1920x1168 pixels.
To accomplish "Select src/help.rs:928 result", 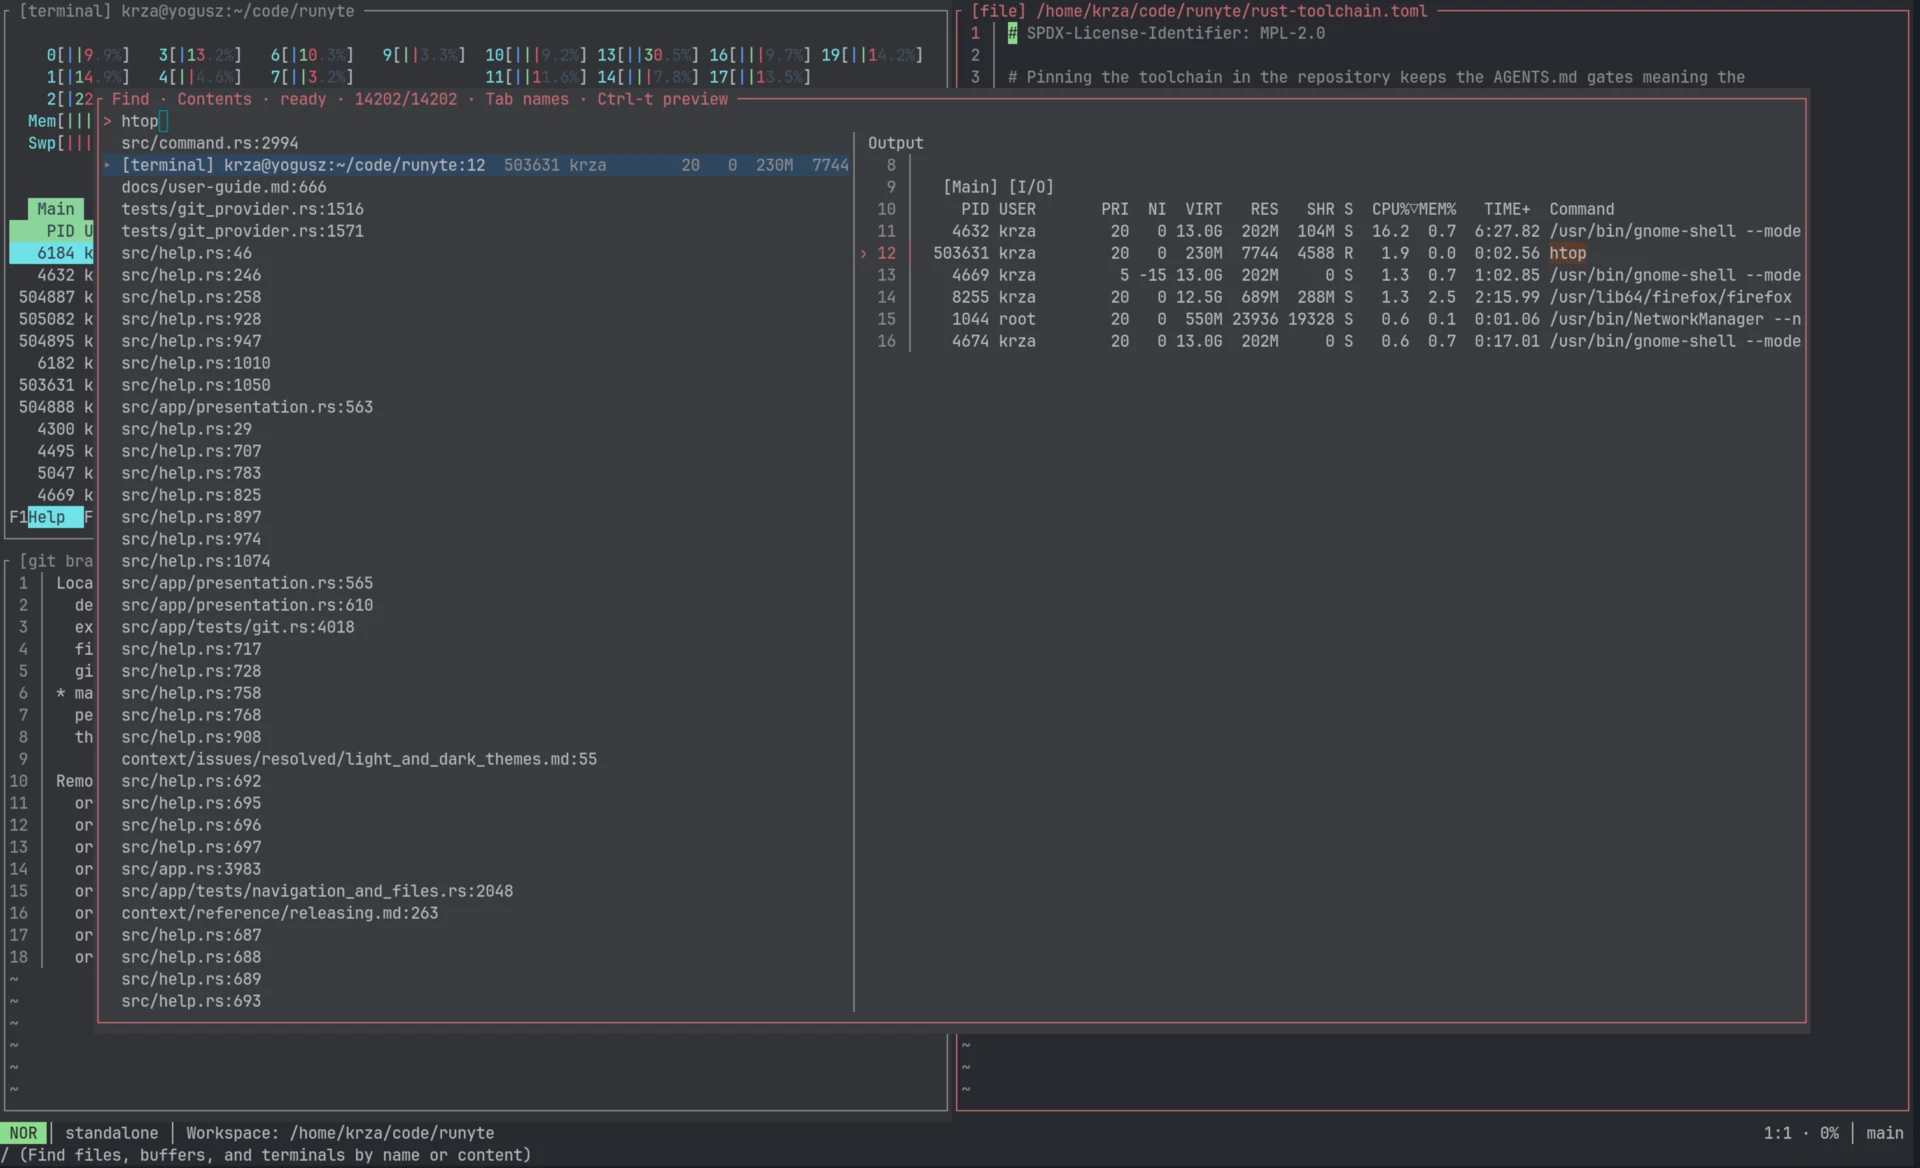I will (191, 319).
